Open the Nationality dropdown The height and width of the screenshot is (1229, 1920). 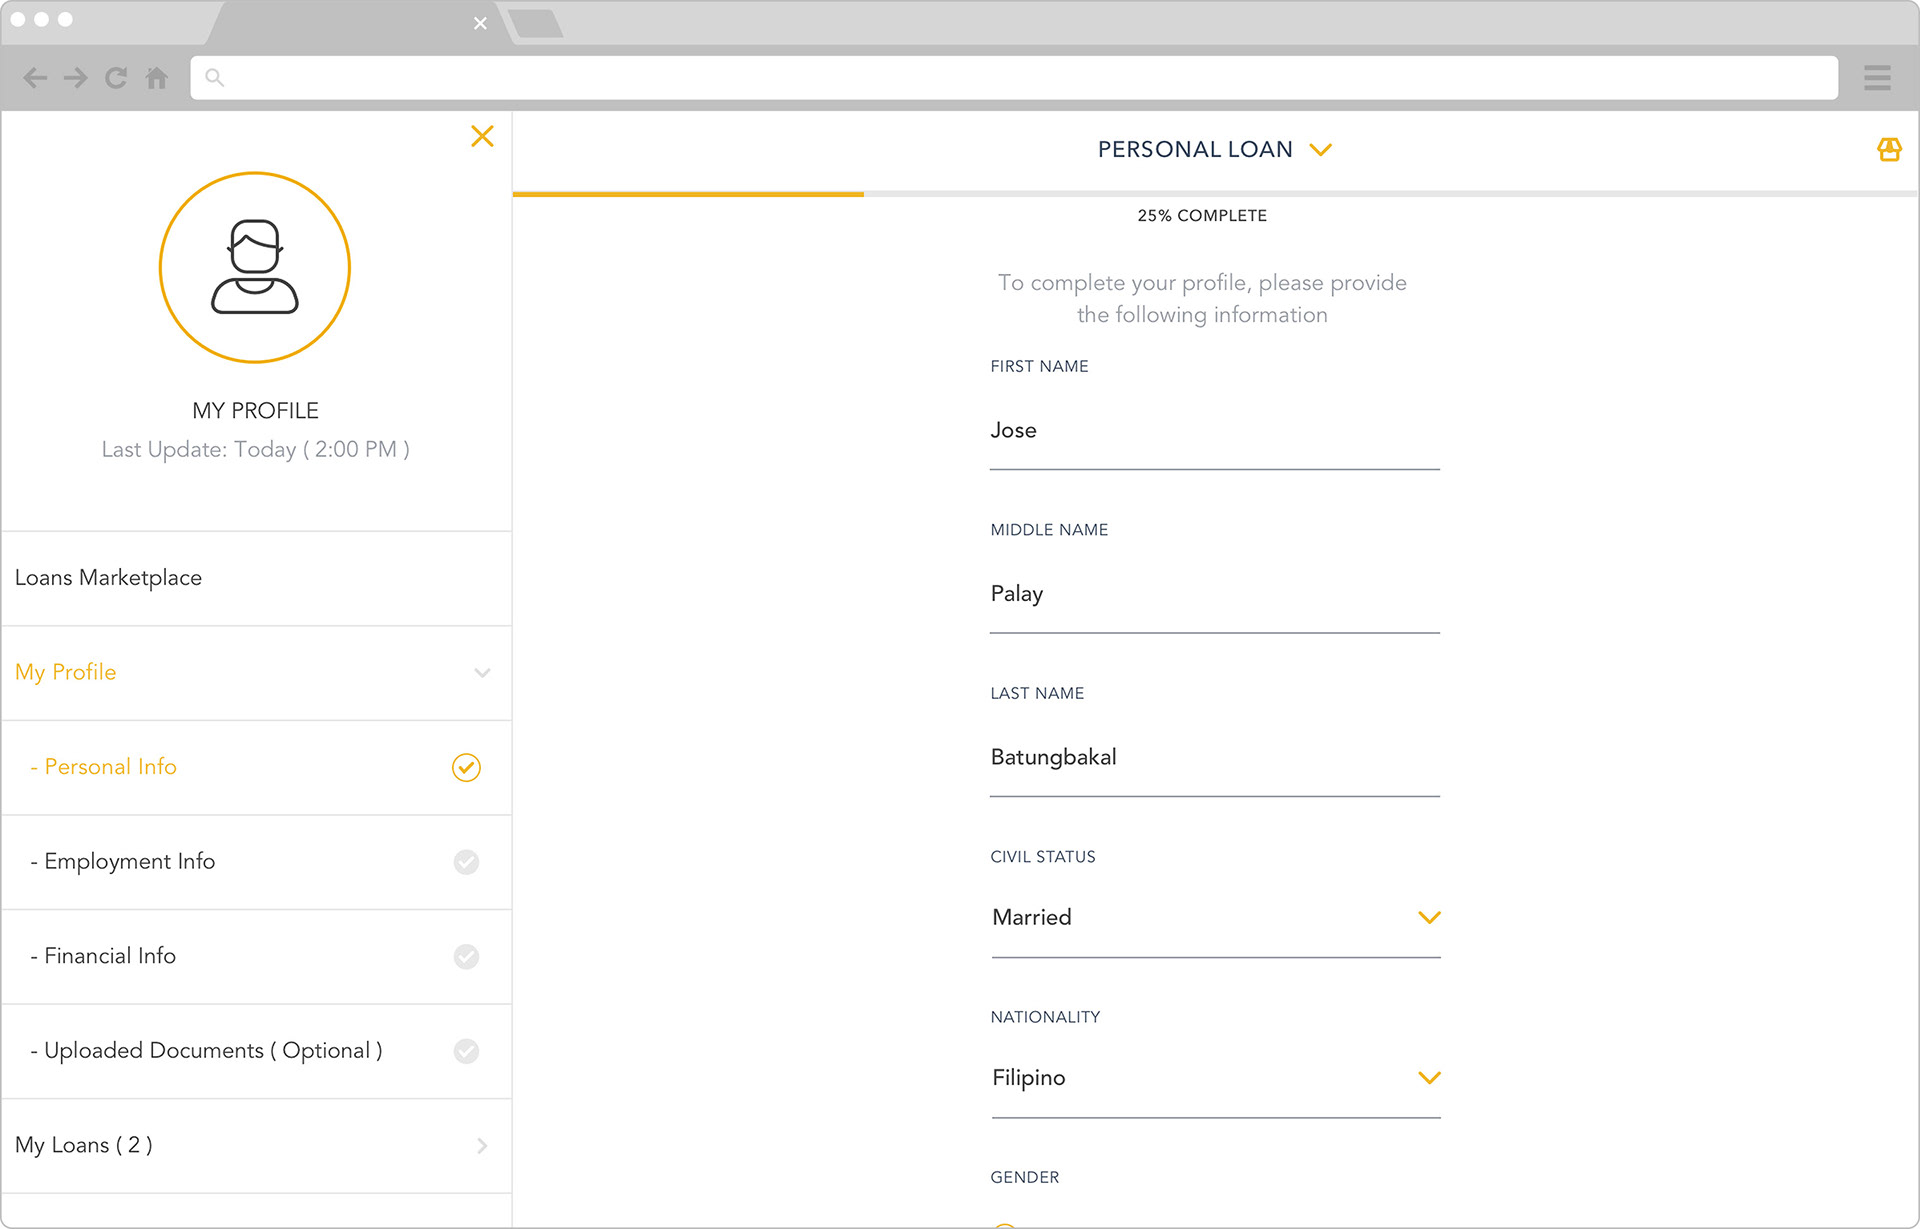(x=1215, y=1078)
